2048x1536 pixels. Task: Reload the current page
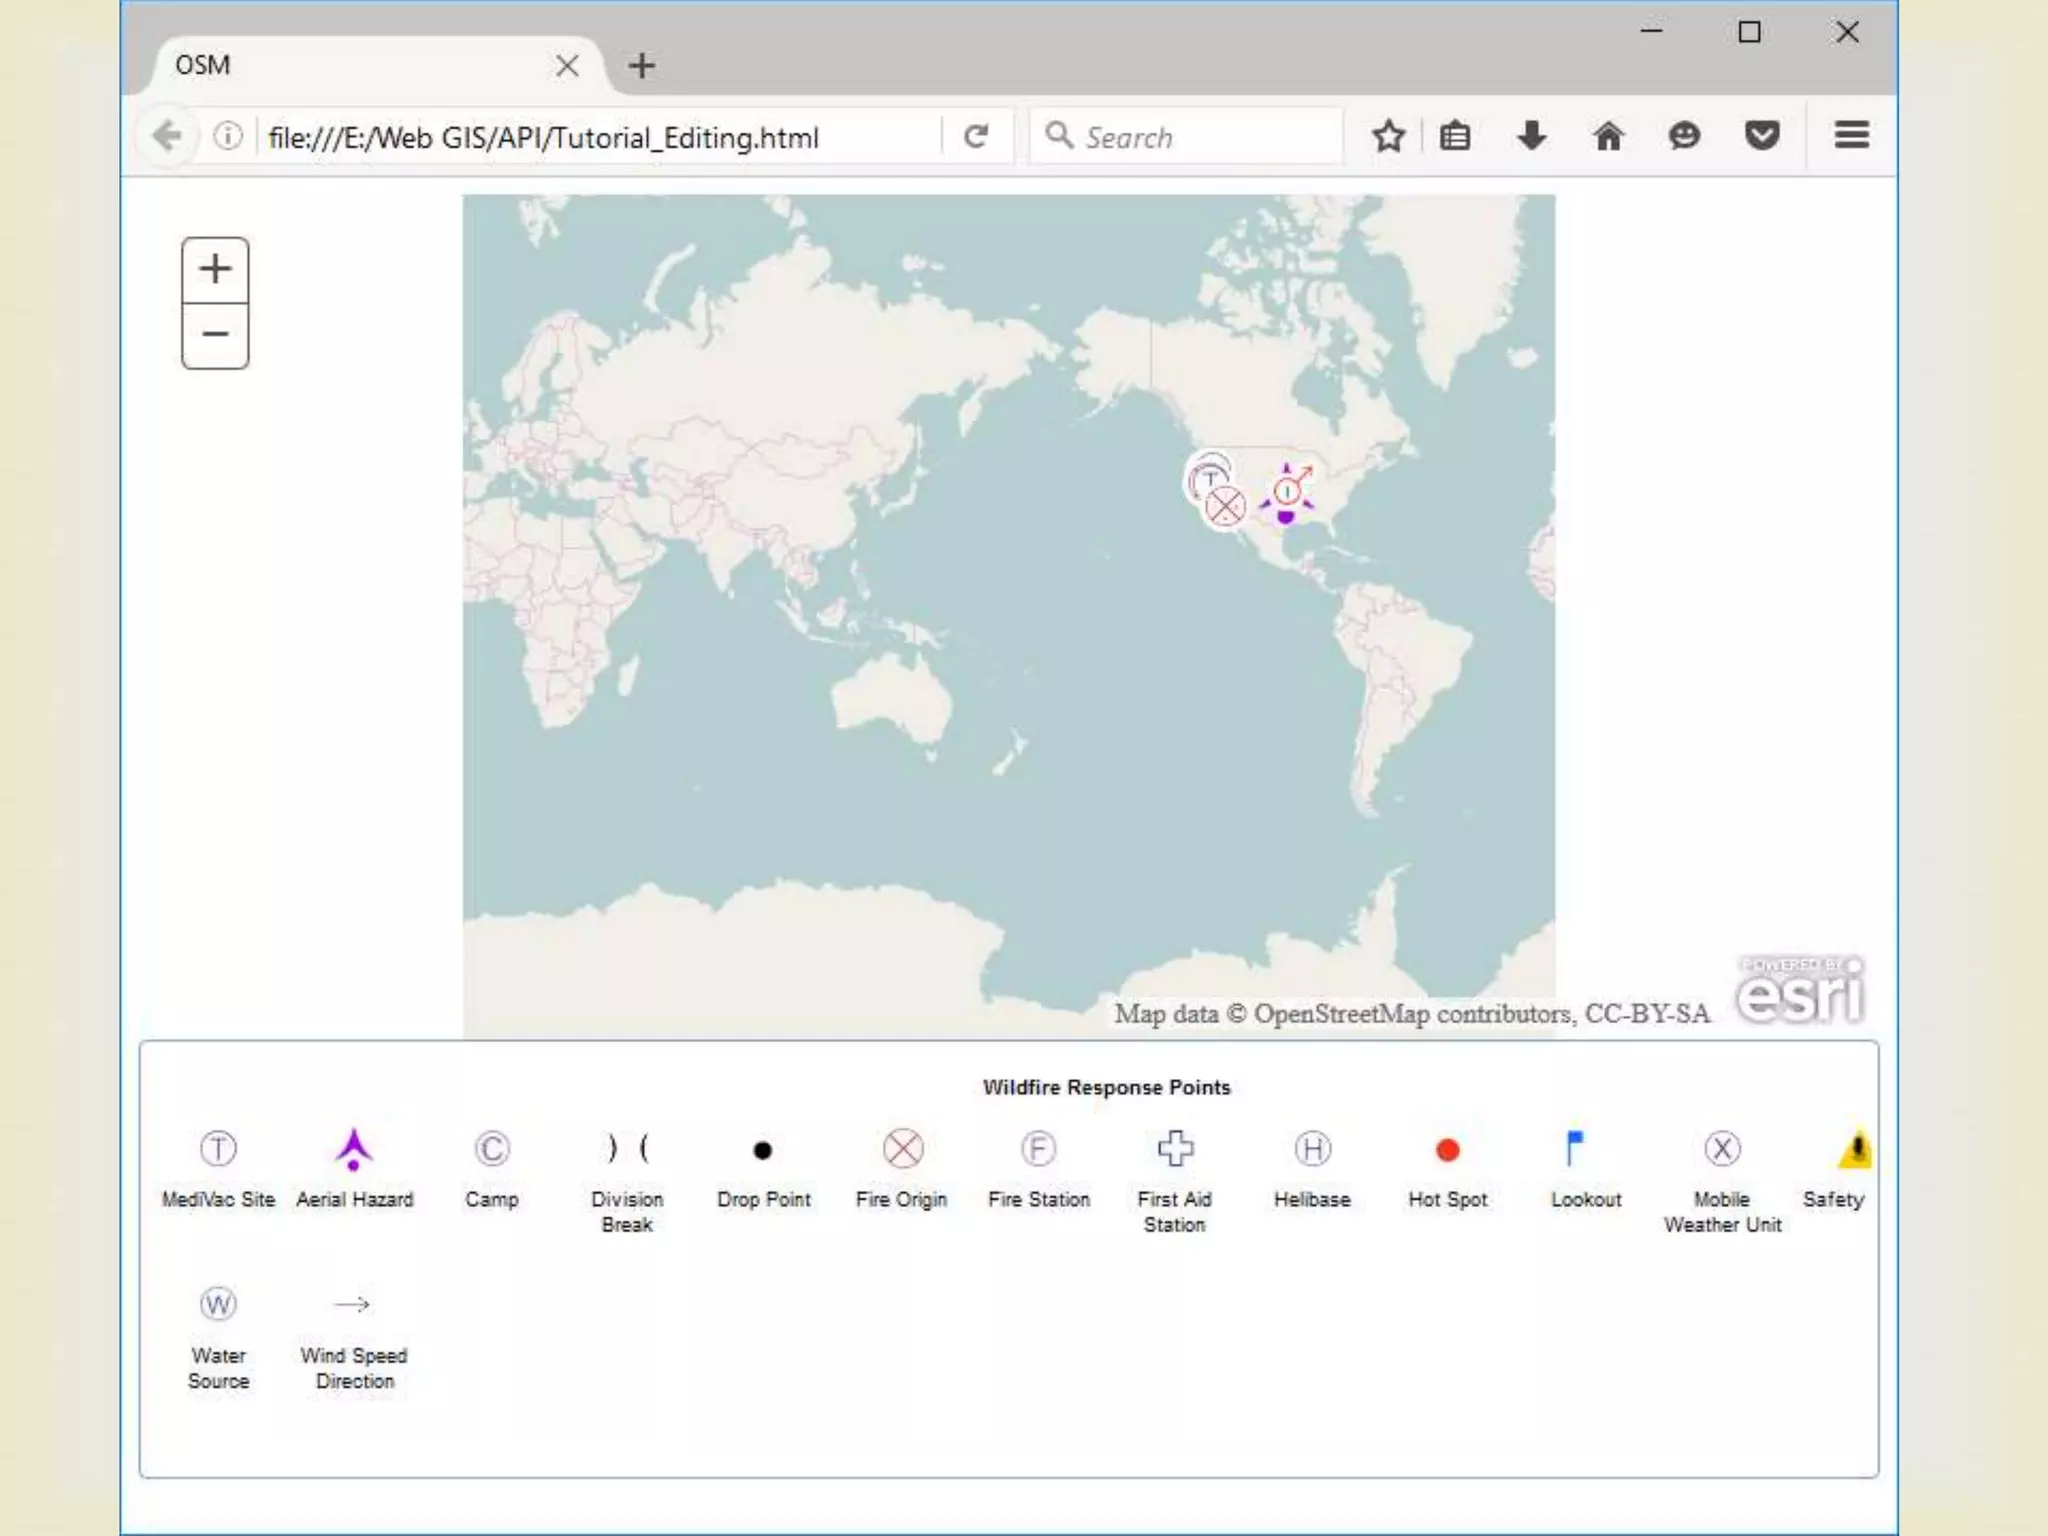click(976, 136)
